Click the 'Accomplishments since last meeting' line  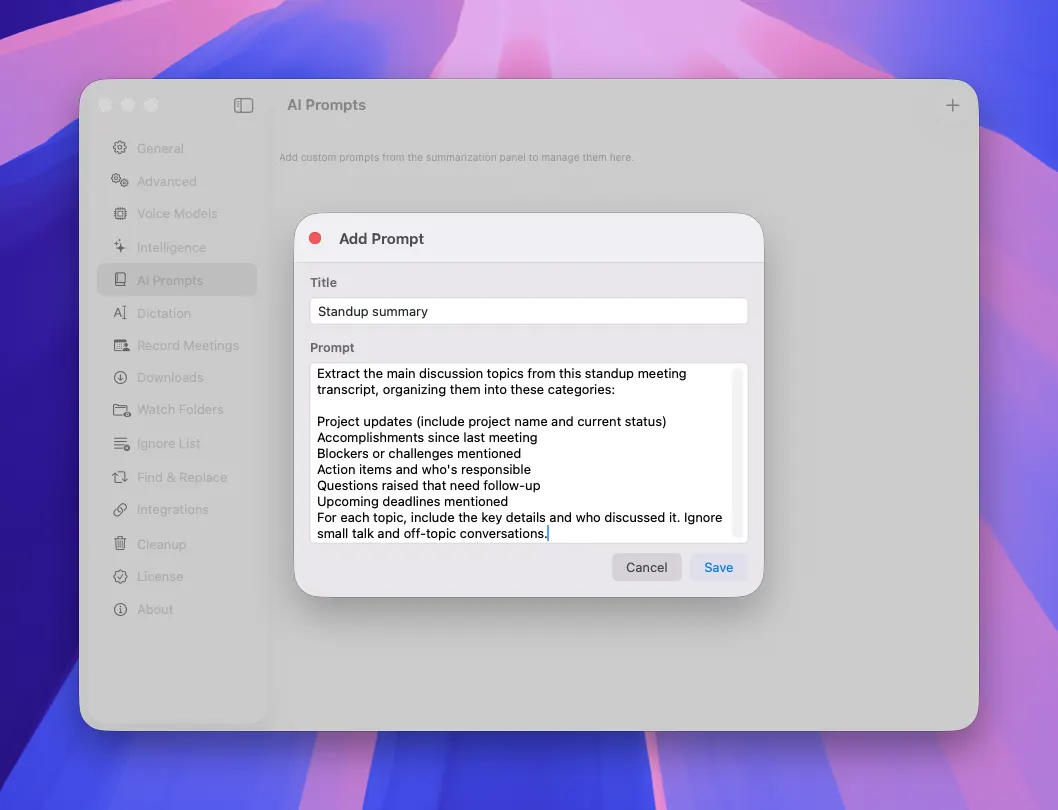(x=427, y=437)
